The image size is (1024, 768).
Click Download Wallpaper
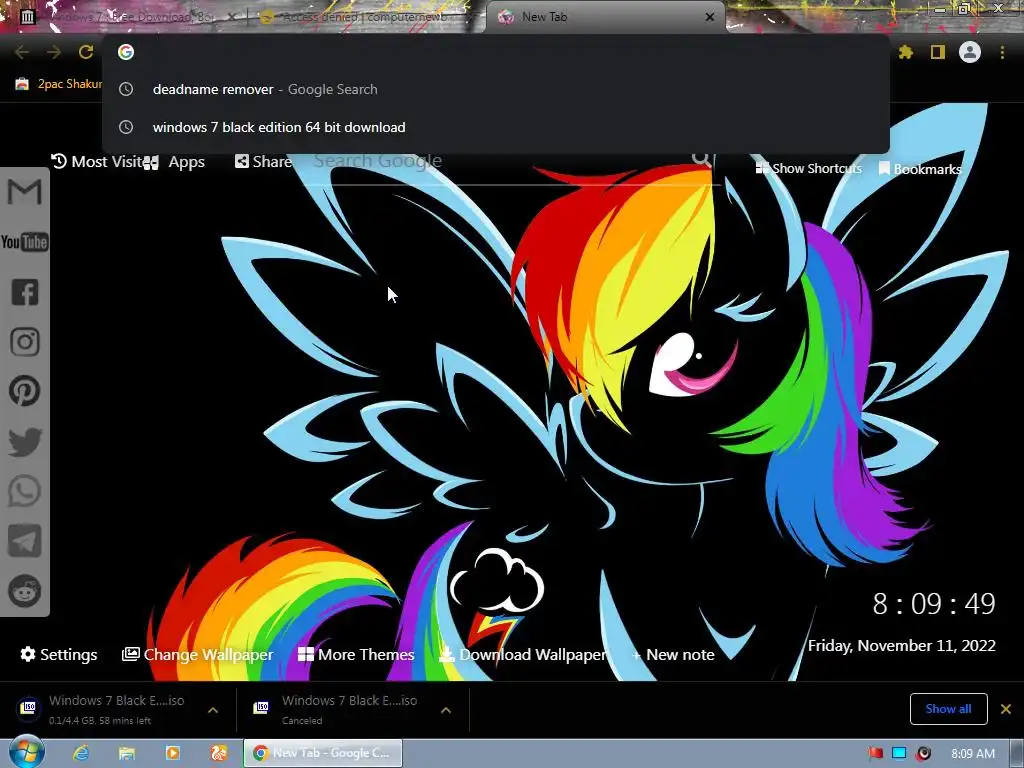click(522, 654)
